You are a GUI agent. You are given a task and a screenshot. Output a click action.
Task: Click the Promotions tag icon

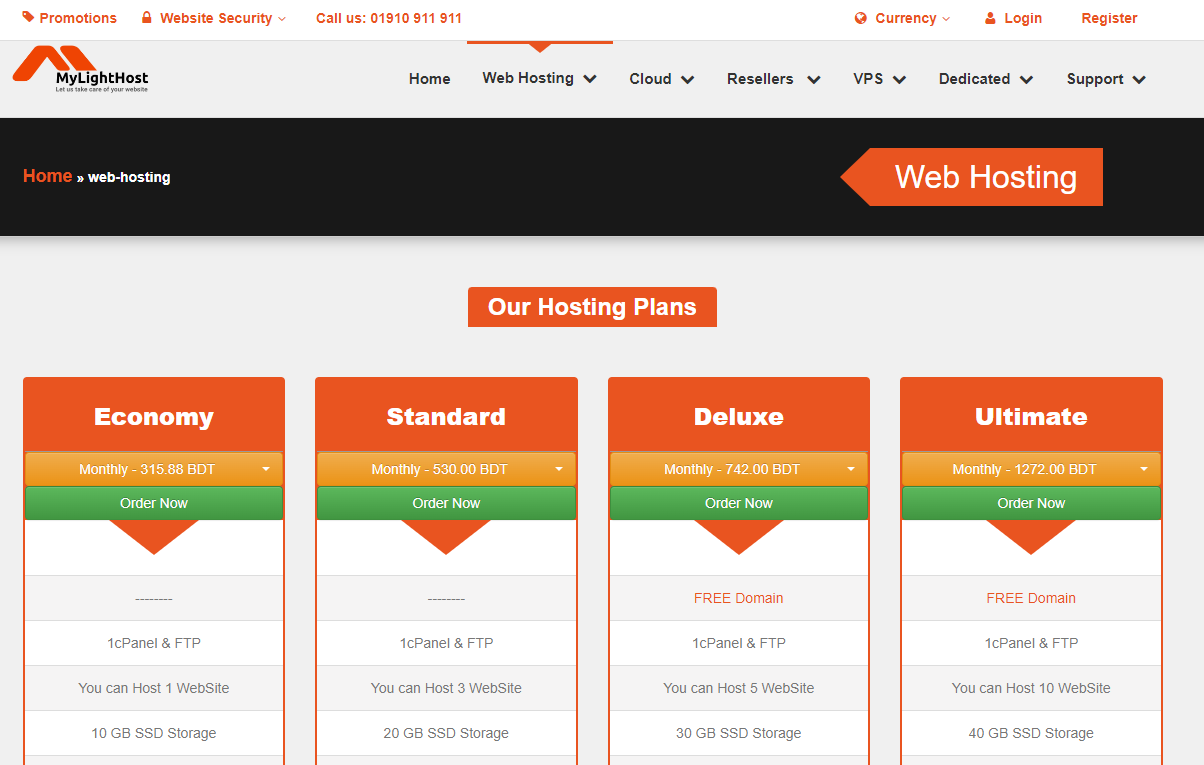(28, 18)
